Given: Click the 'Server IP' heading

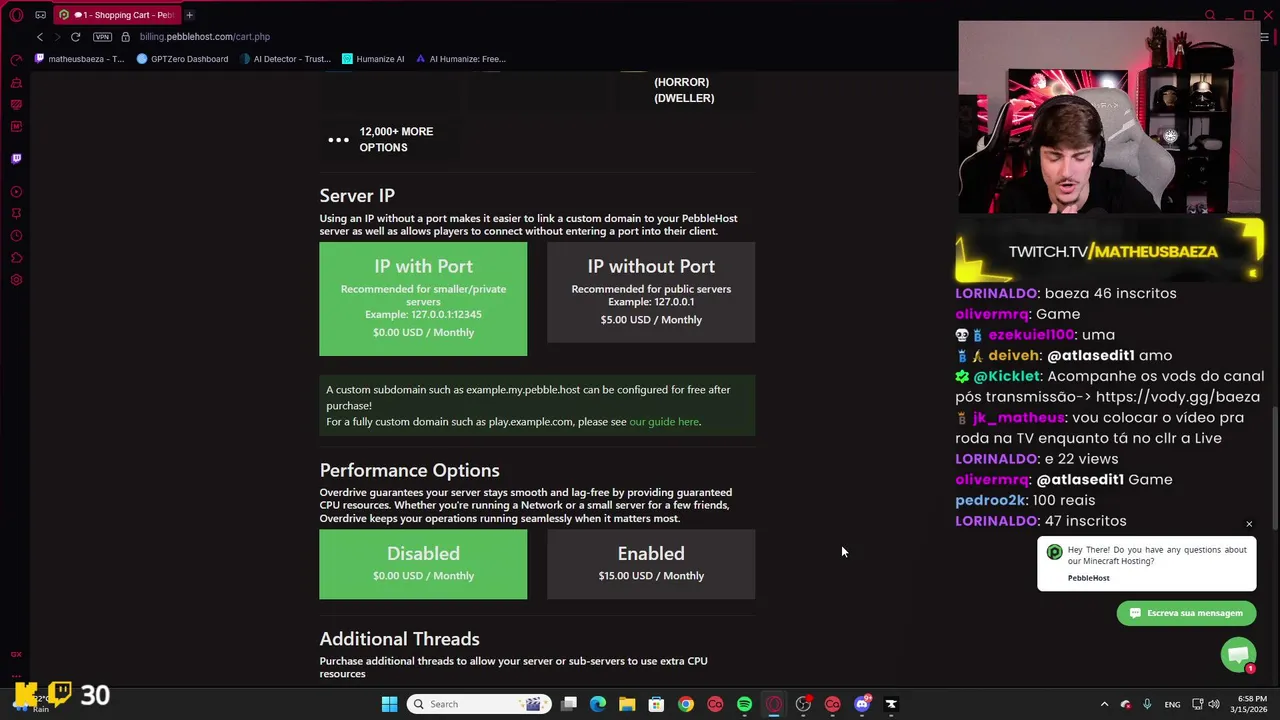Looking at the screenshot, I should pos(357,196).
